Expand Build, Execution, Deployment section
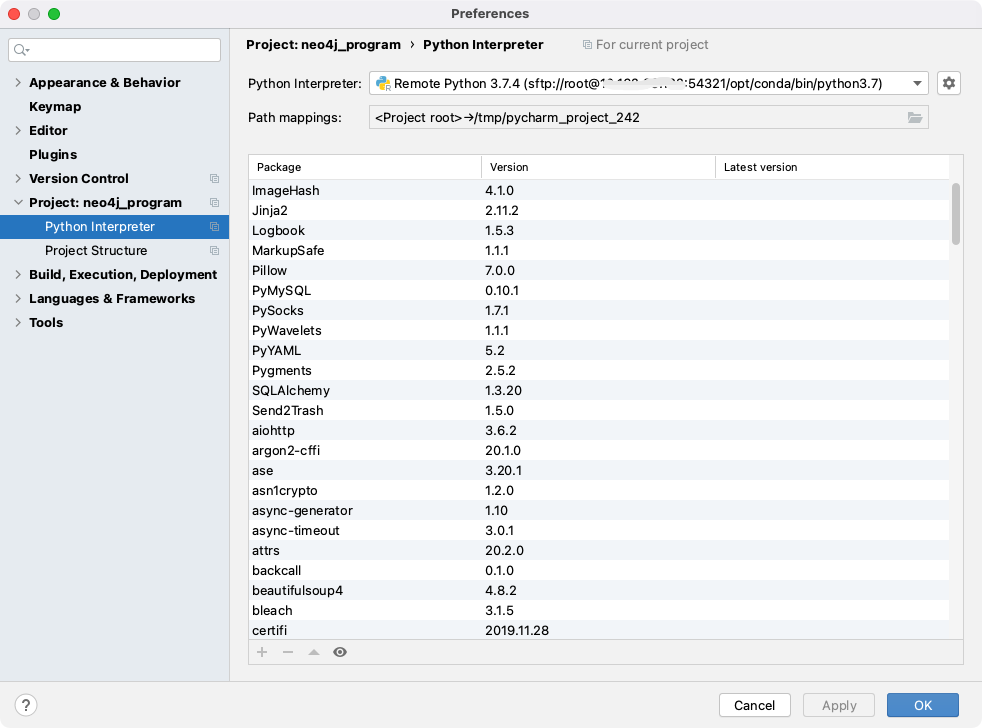982x728 pixels. point(18,274)
